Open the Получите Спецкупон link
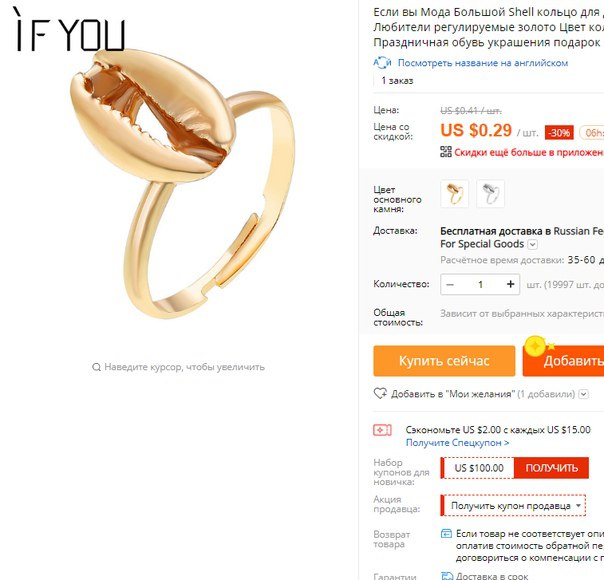Image resolution: width=604 pixels, height=580 pixels. pos(457,443)
